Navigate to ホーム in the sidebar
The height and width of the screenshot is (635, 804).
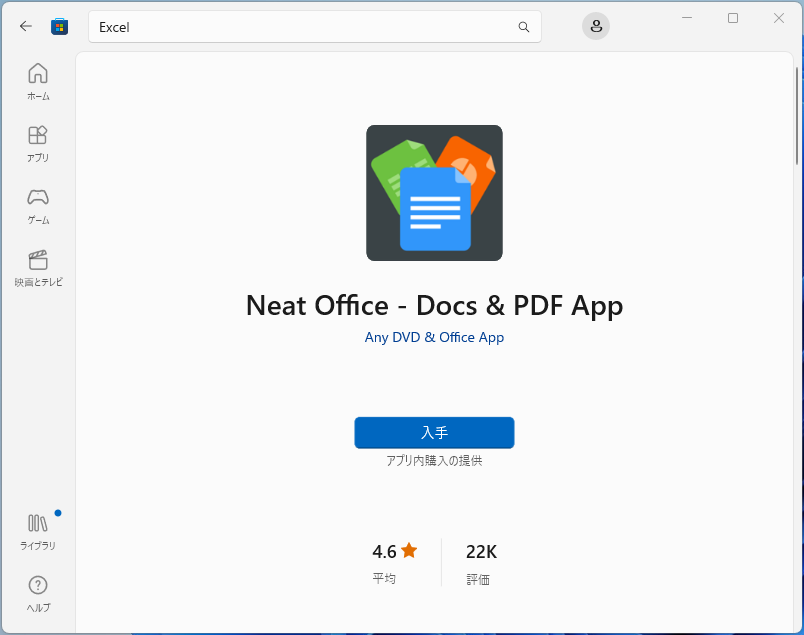(37, 80)
